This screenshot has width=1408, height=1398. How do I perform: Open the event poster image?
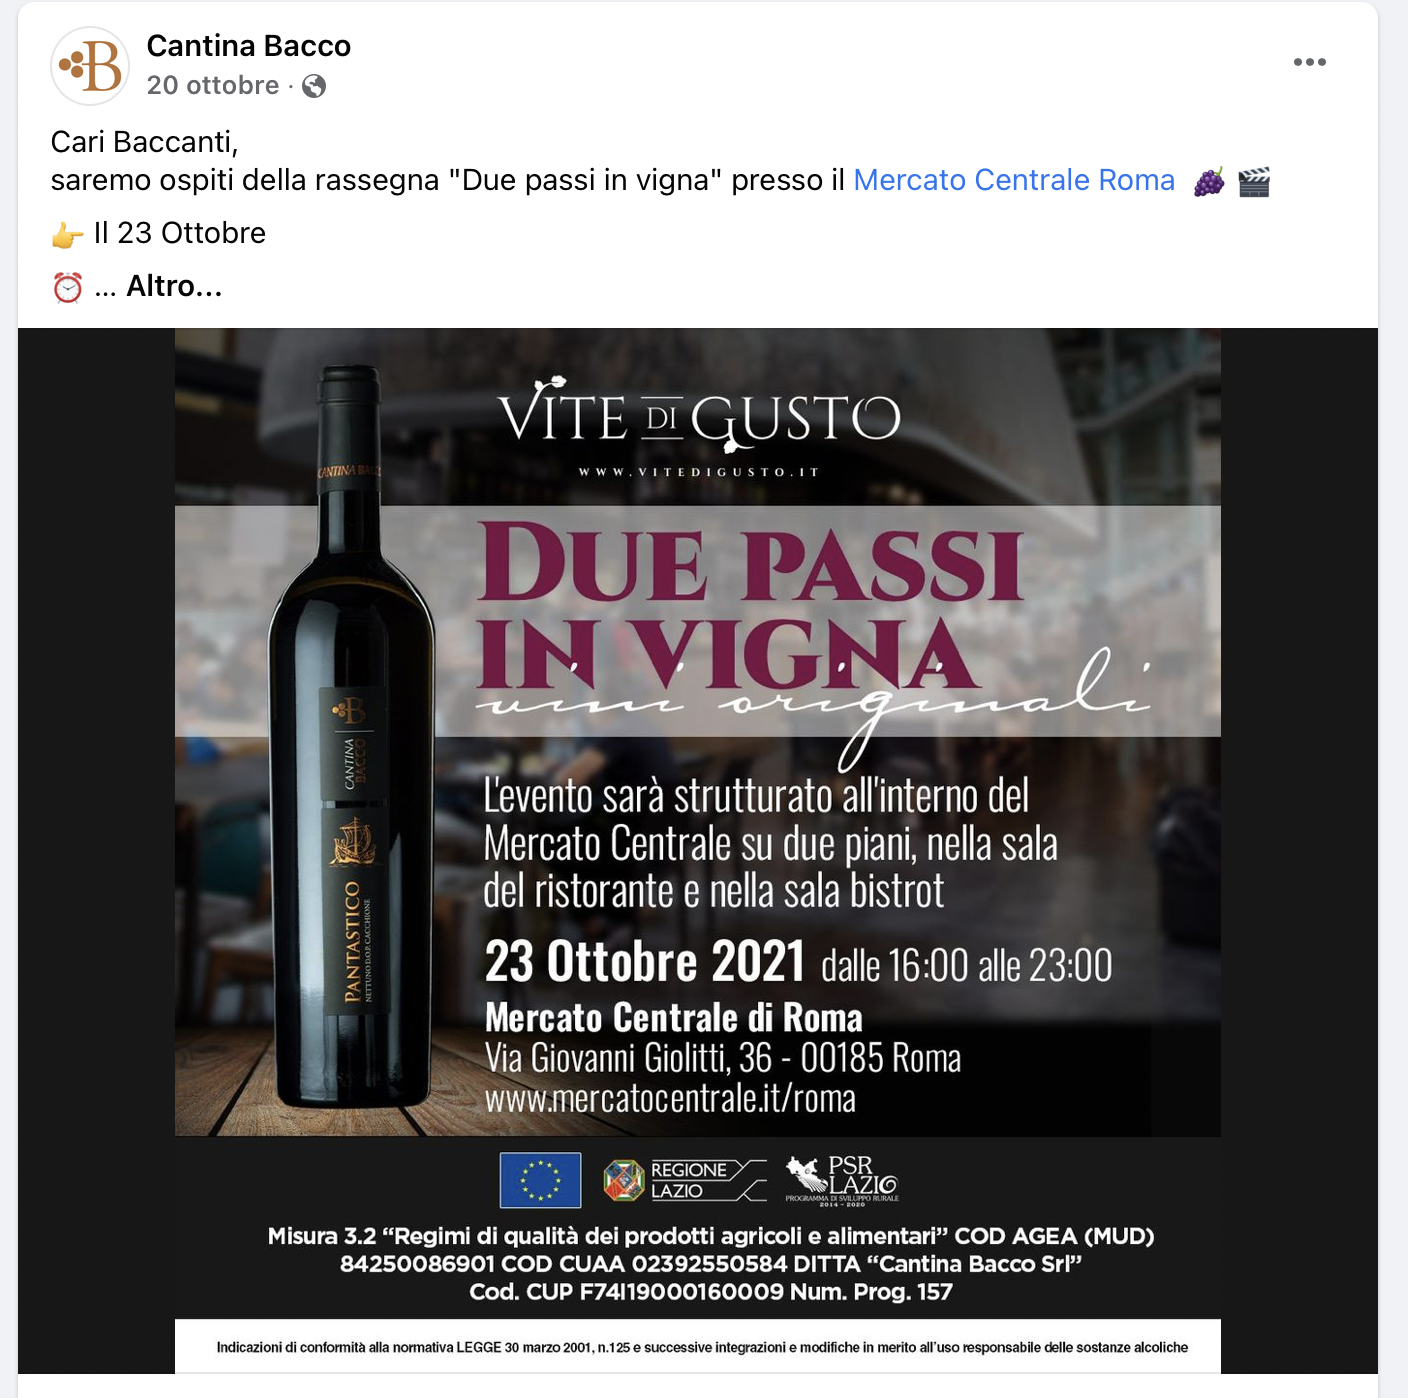point(698,850)
